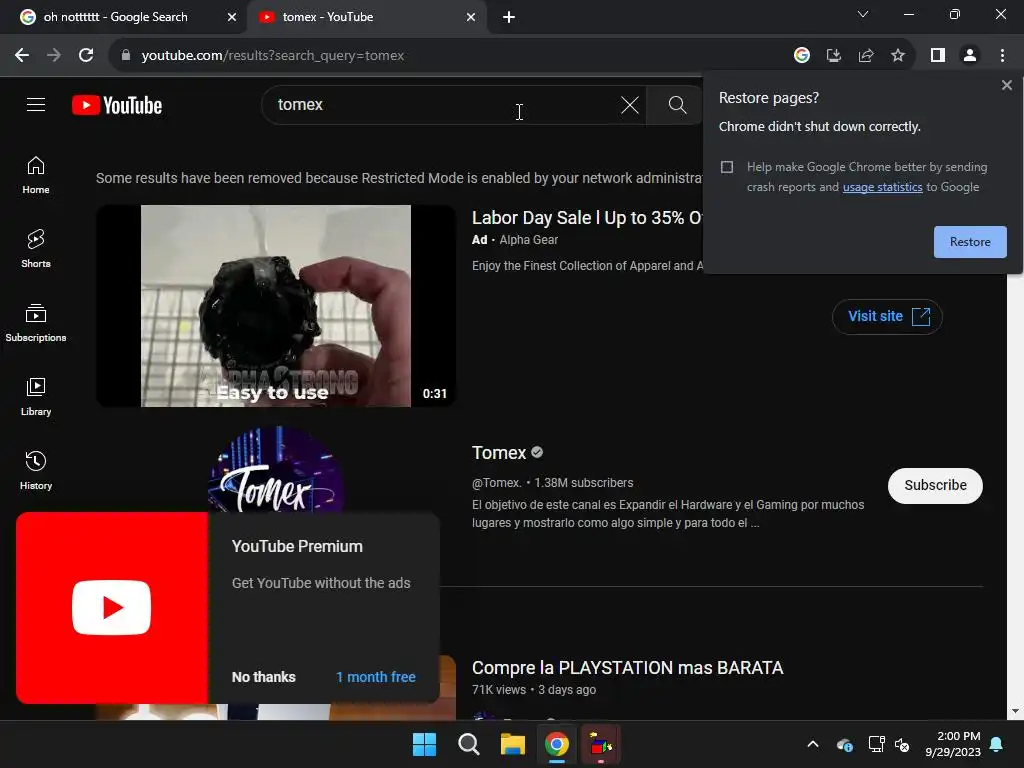Open the Windows Start menu
Viewport: 1024px width, 768px height.
(x=424, y=744)
